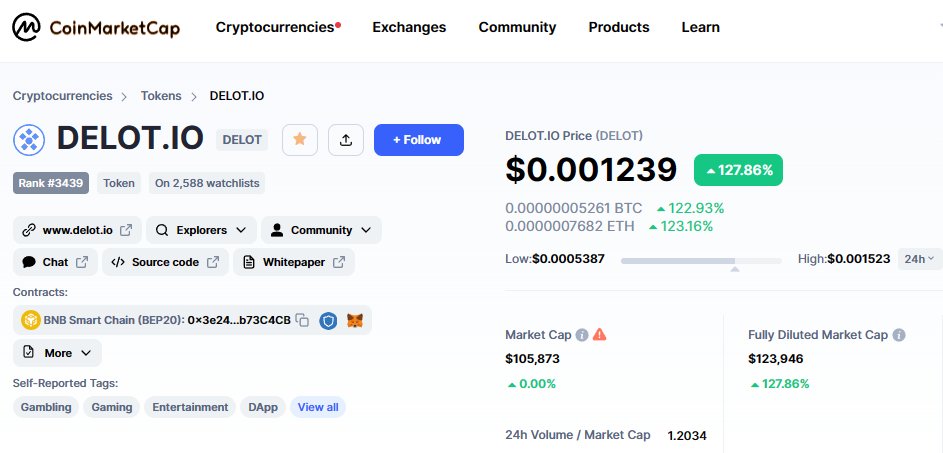Click the $0.001239 price value
943x453 pixels.
click(x=591, y=170)
